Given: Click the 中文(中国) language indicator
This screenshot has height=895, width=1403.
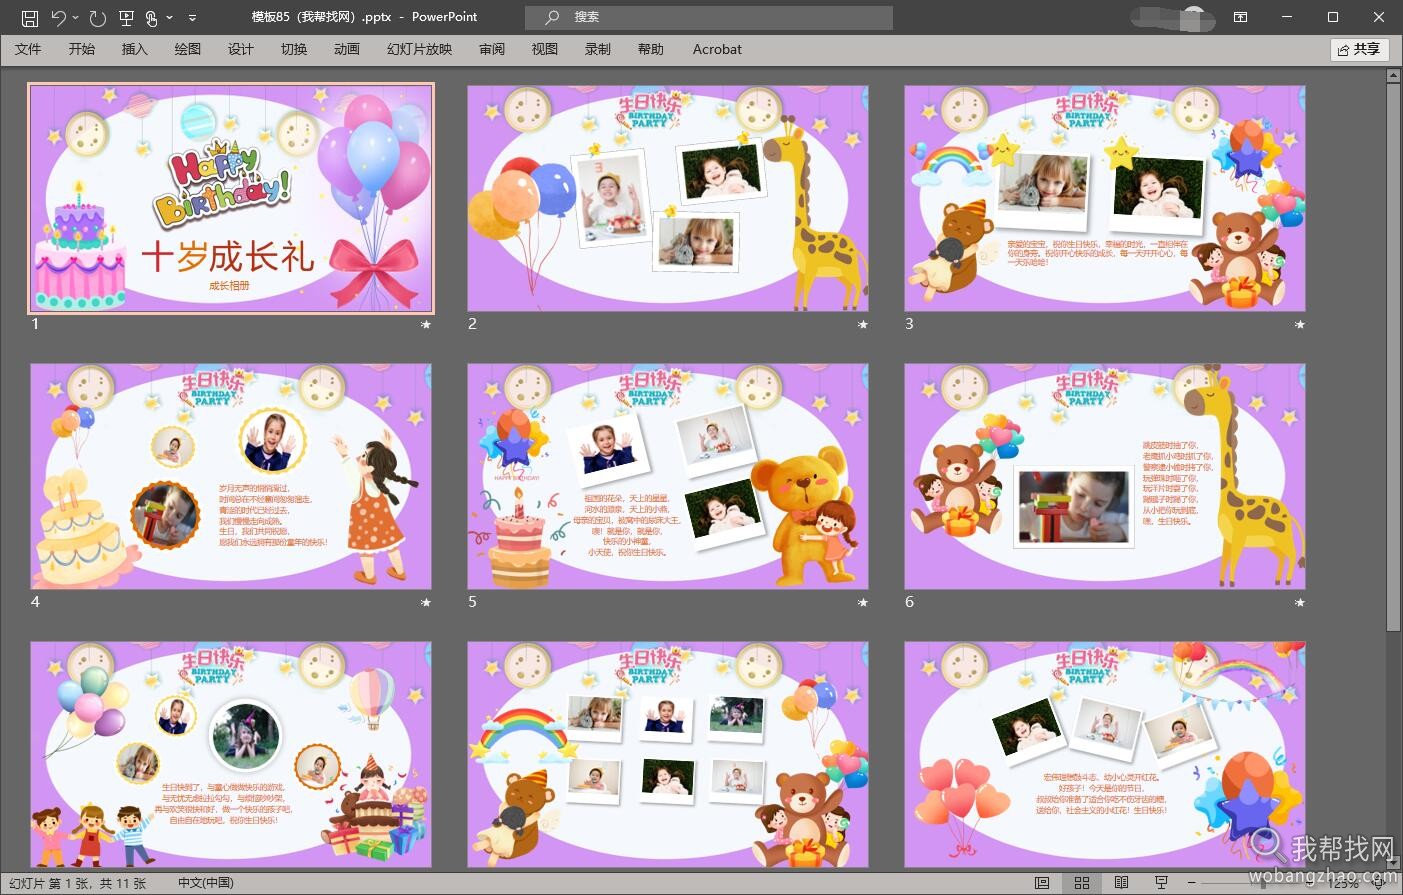Looking at the screenshot, I should (x=205, y=883).
